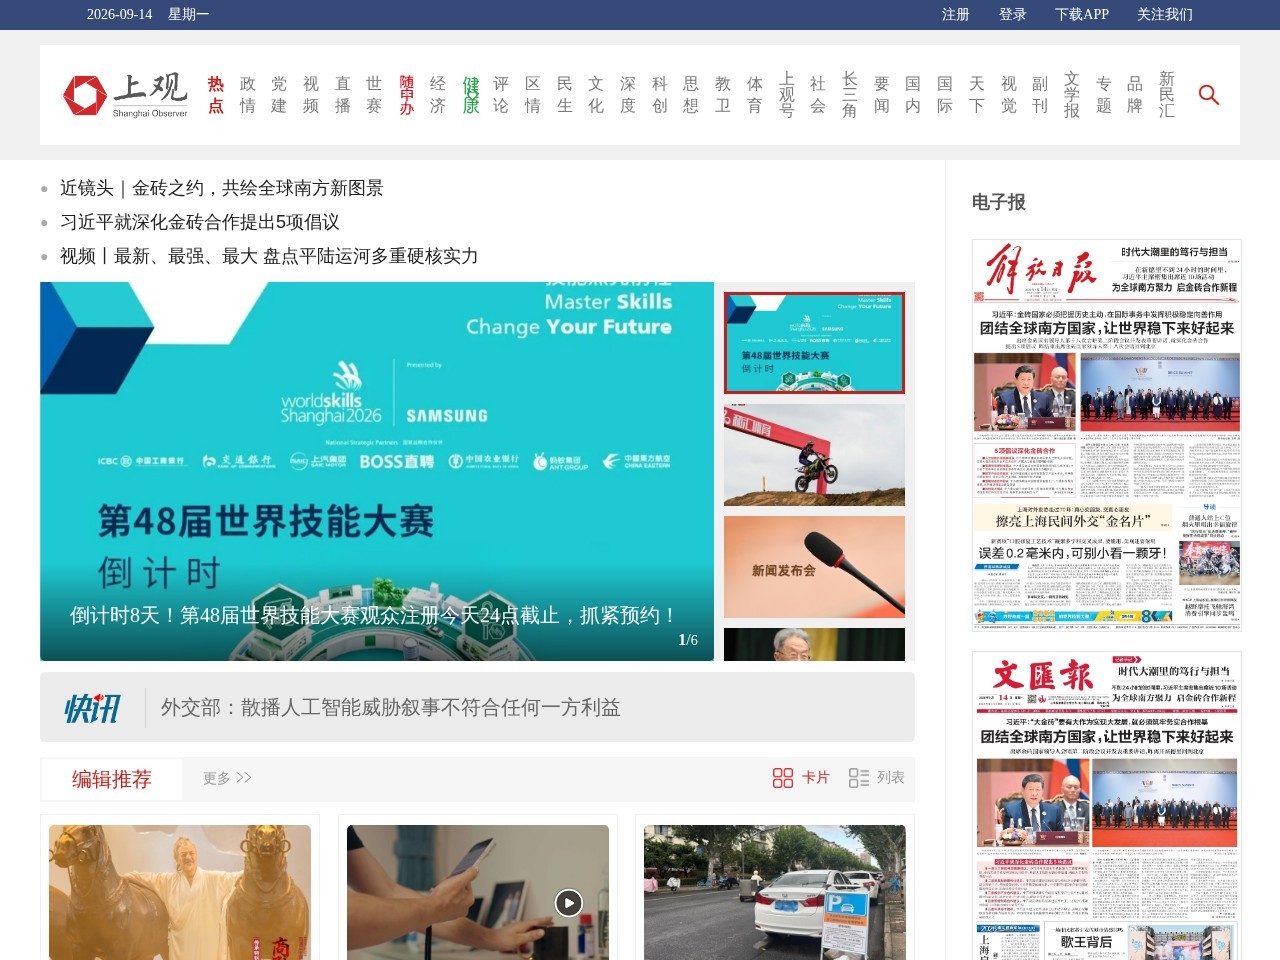Screen dimensions: 1280x960
Task: Go to 专题 section
Action: (1104, 95)
